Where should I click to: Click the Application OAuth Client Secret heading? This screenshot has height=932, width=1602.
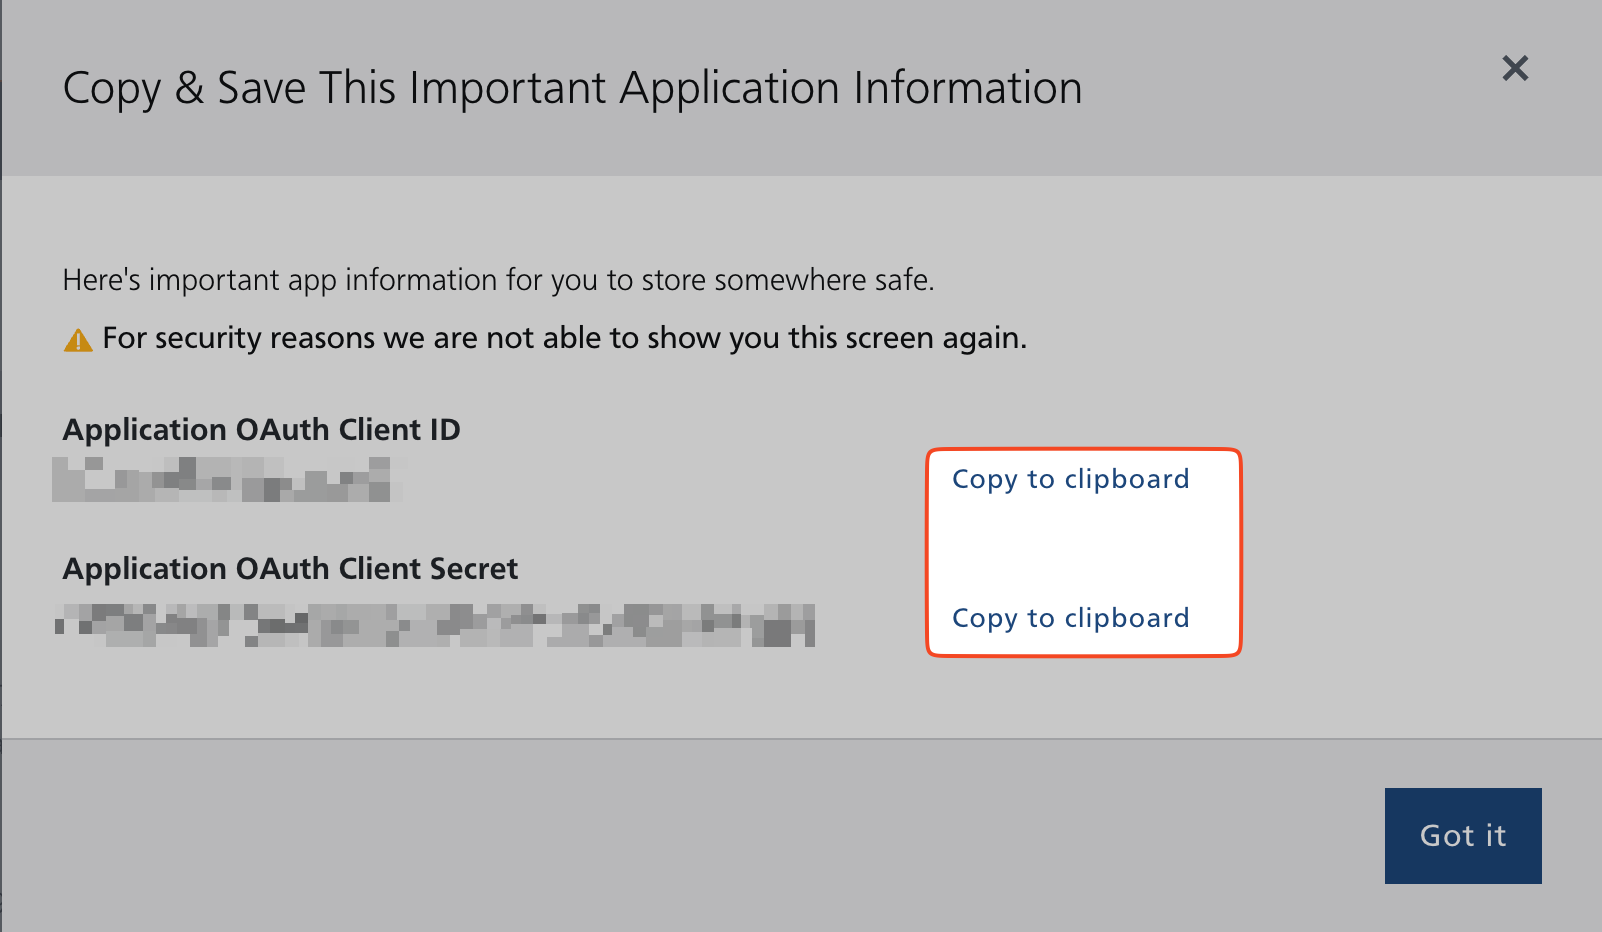click(x=290, y=569)
